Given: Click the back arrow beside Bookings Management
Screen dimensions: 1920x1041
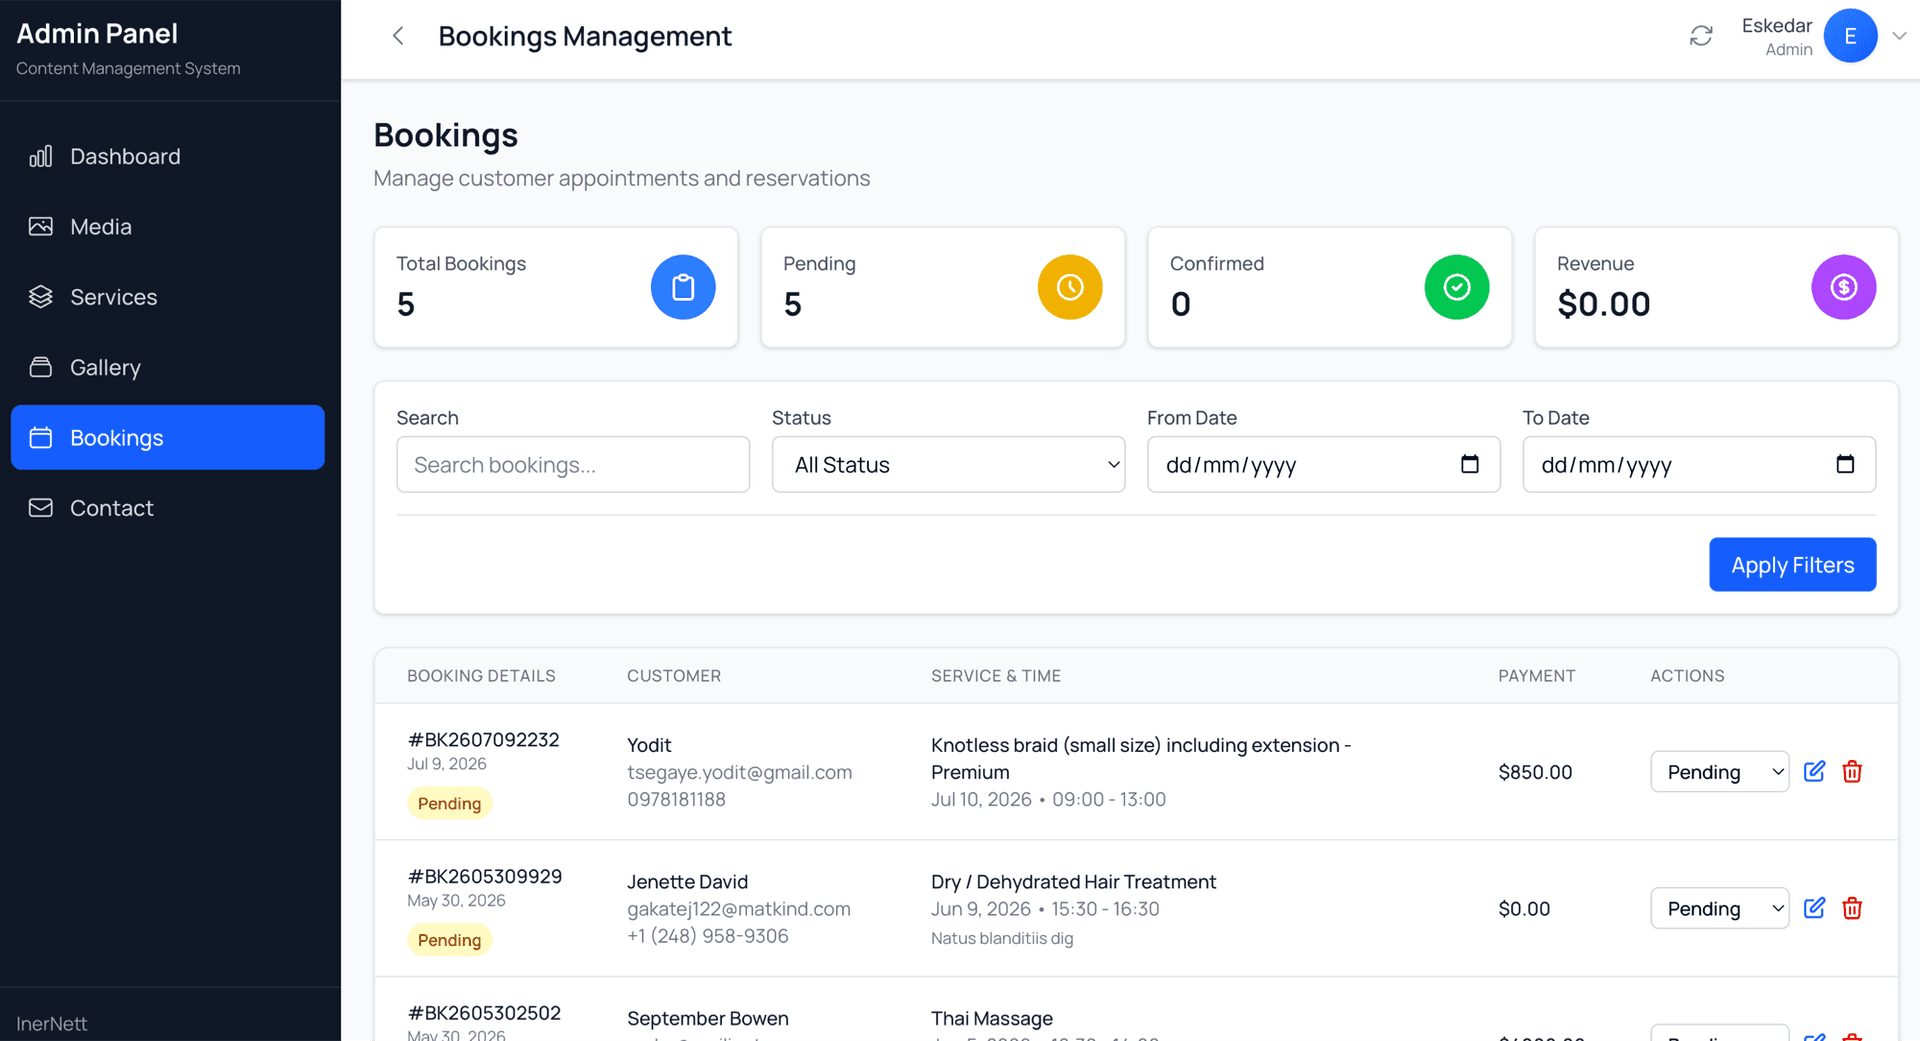Looking at the screenshot, I should pos(398,36).
